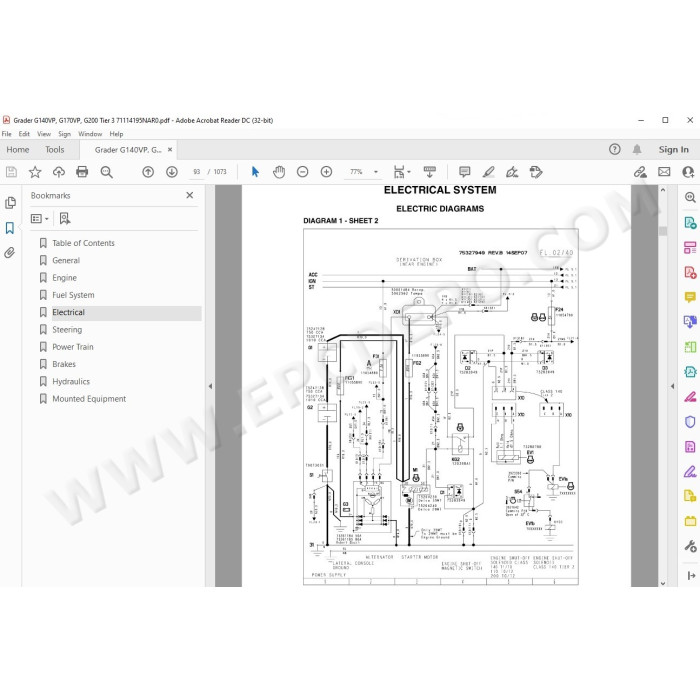Open the sign document tool
The height and width of the screenshot is (700, 700).
(x=512, y=172)
